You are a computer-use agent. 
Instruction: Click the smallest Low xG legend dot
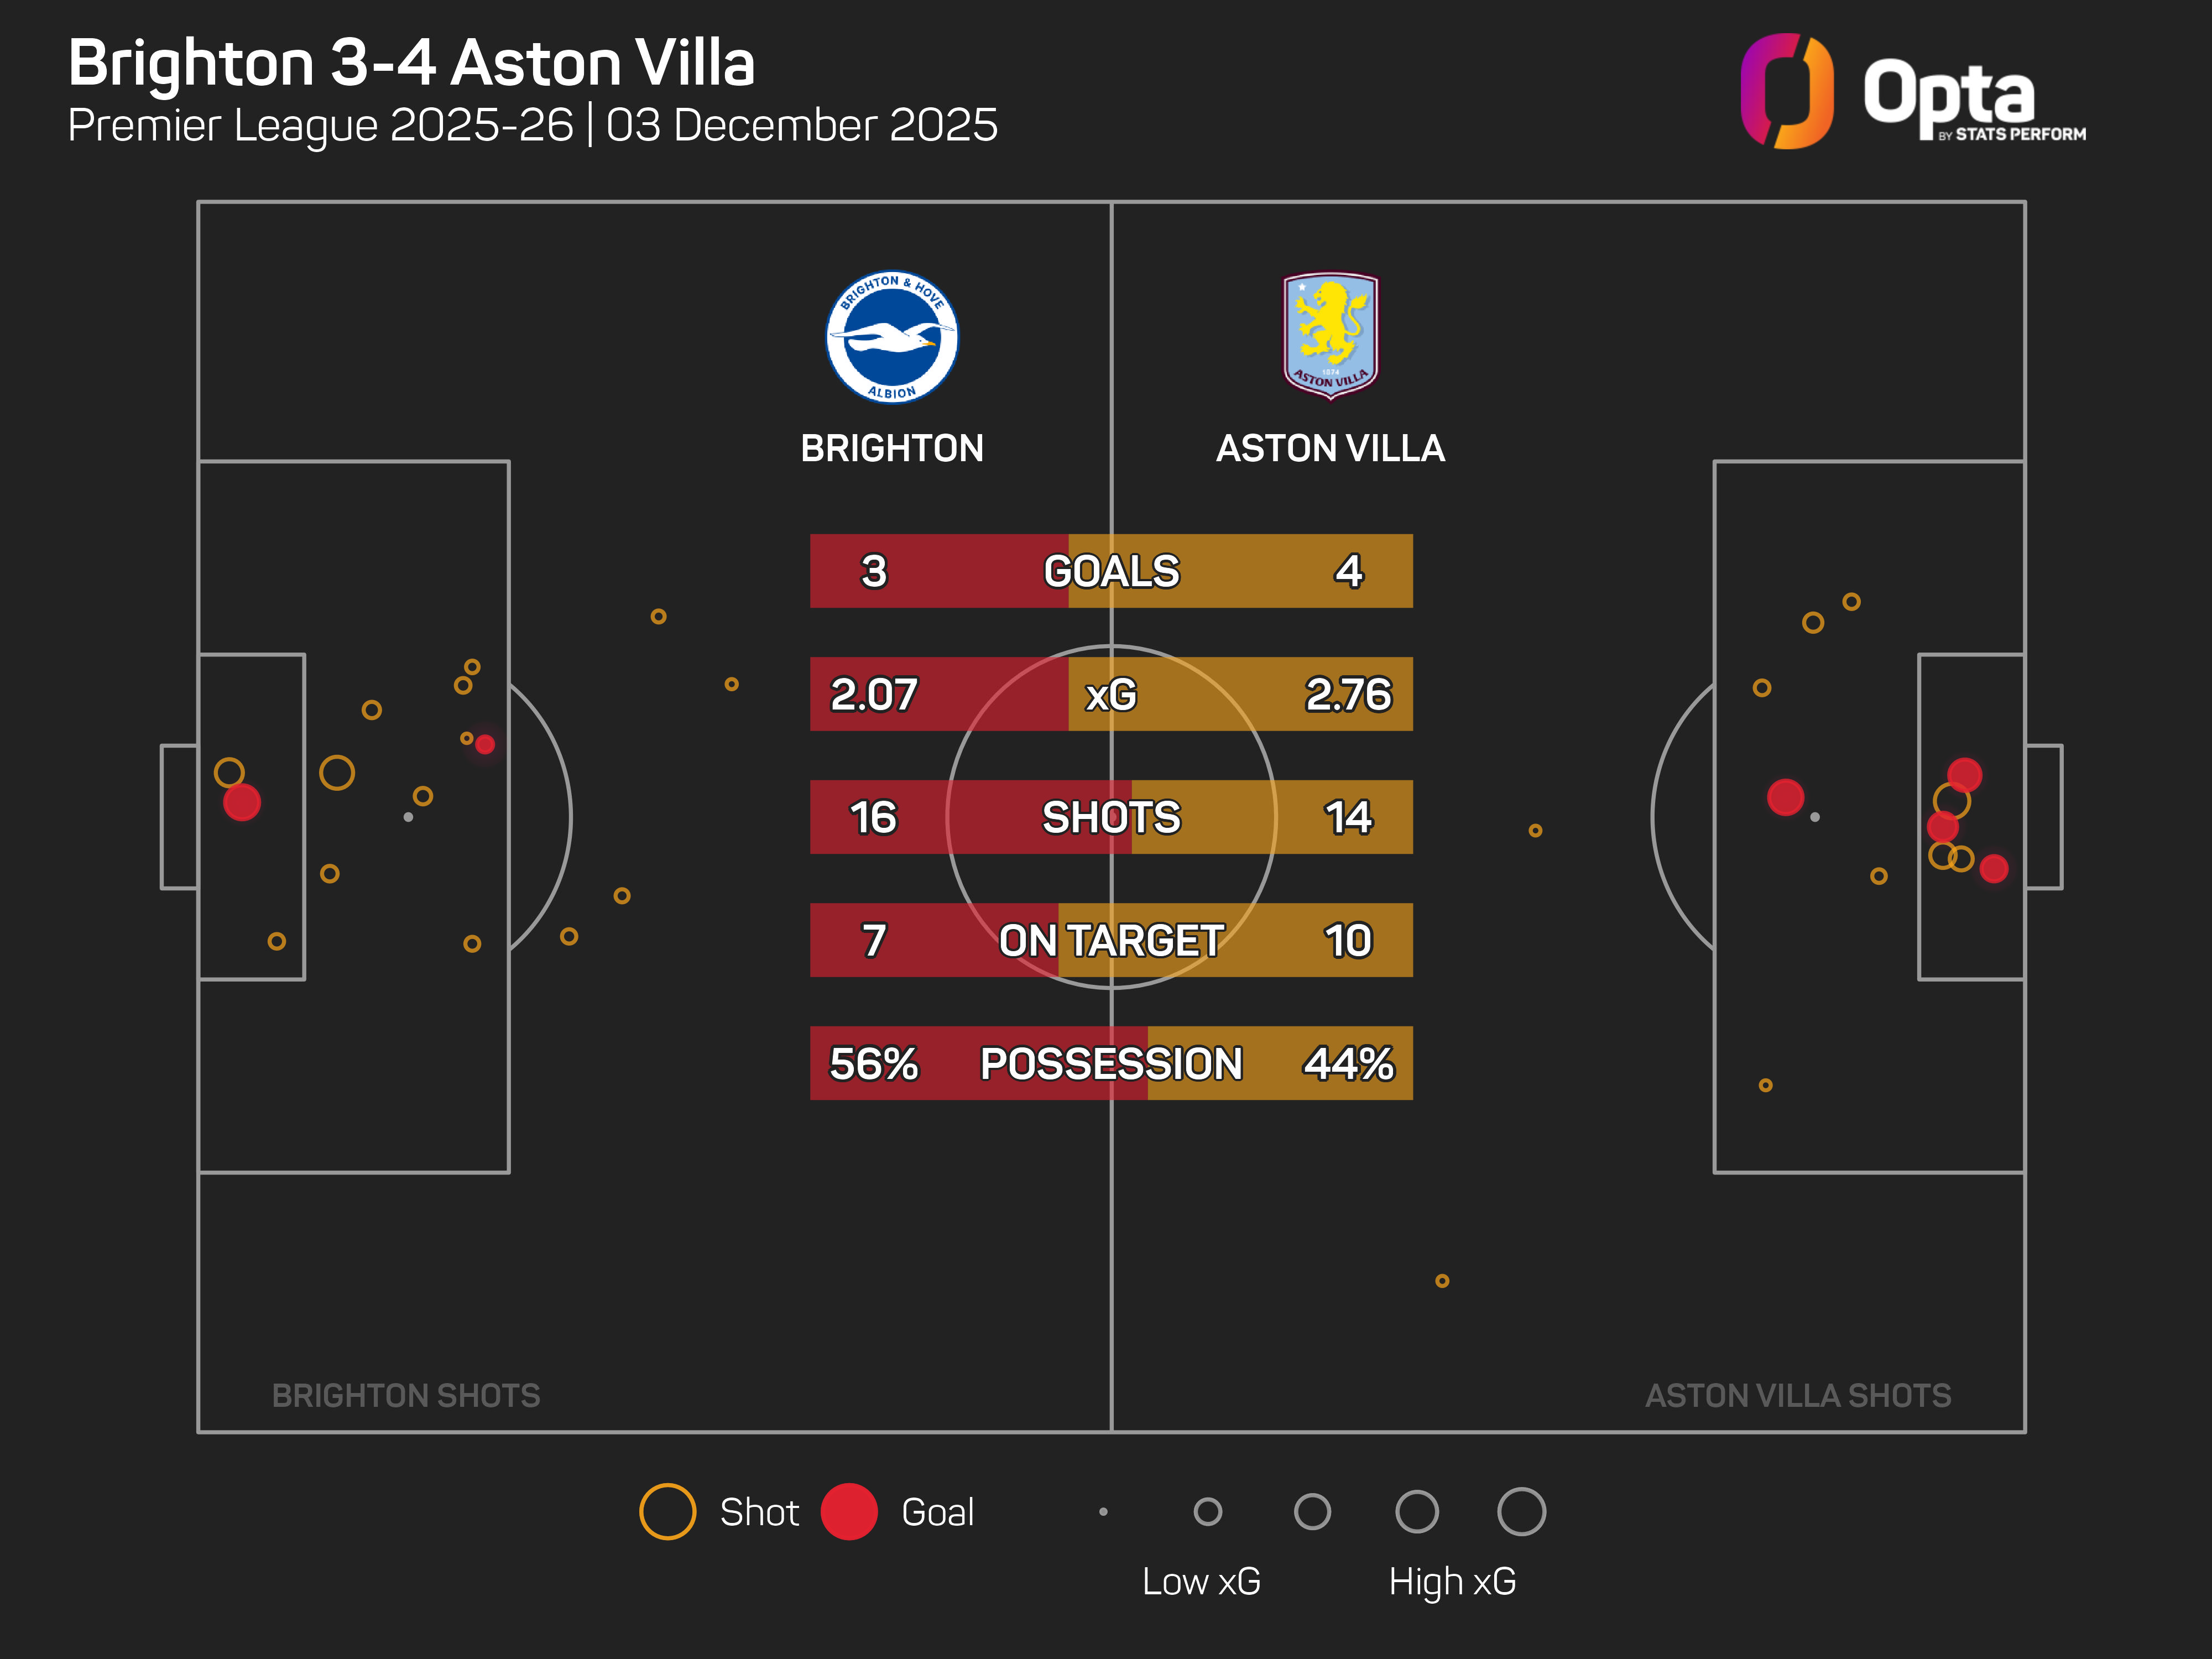[x=1103, y=1511]
